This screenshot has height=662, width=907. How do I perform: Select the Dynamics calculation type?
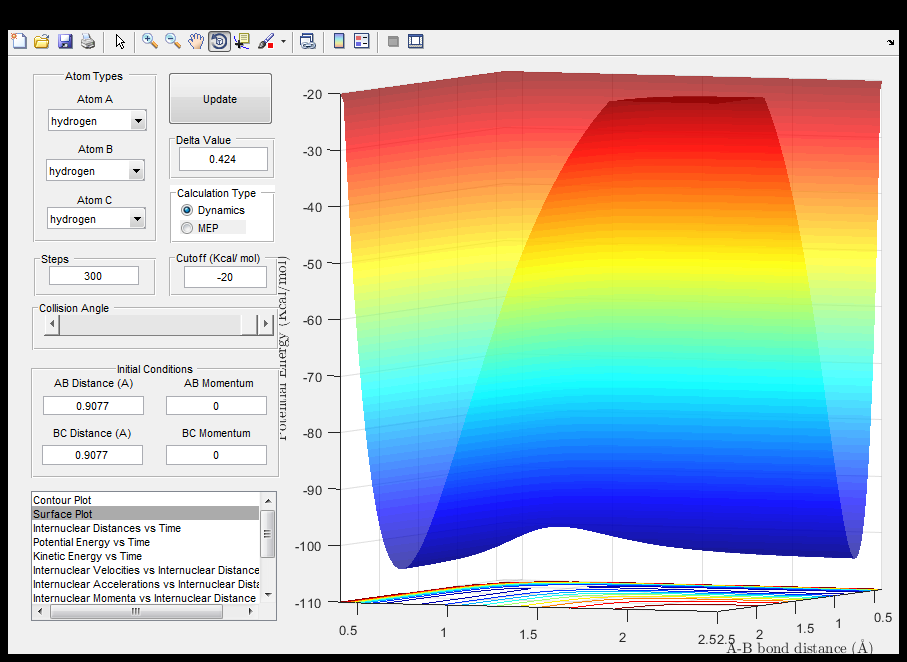click(x=187, y=211)
